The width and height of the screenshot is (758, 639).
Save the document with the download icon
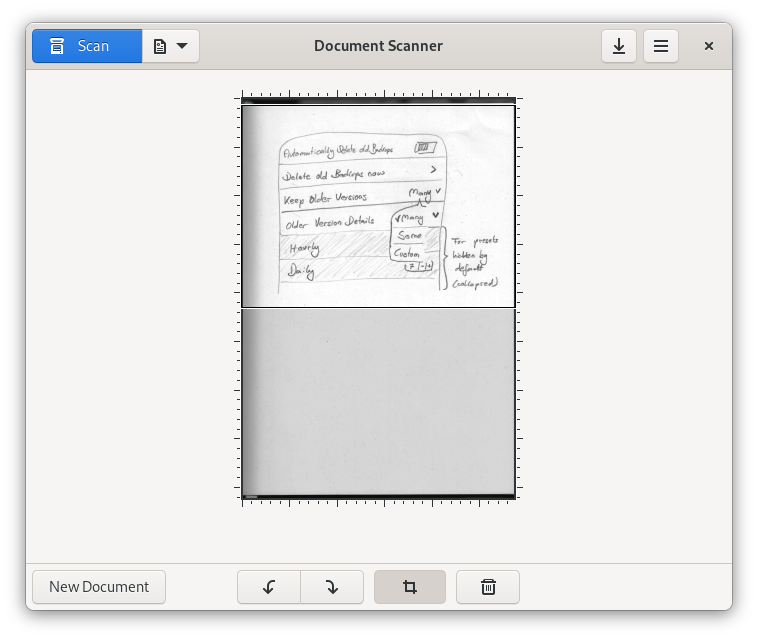coord(619,46)
